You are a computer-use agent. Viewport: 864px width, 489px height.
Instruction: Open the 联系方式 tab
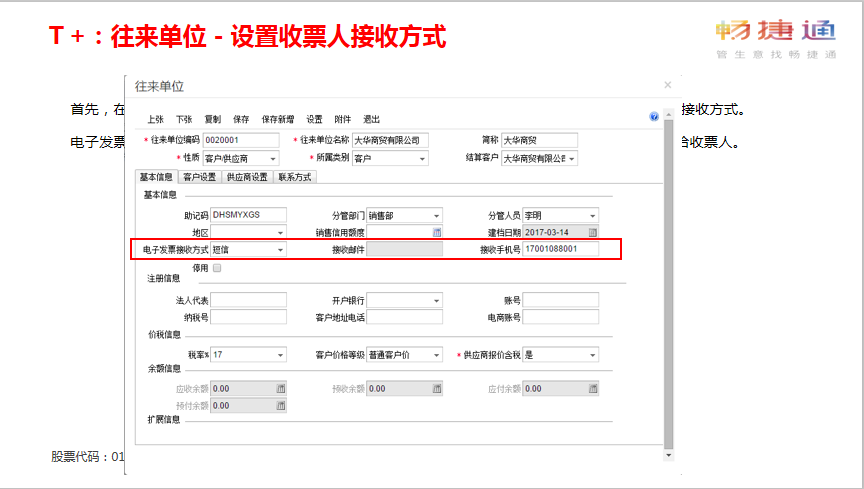pyautogui.click(x=295, y=177)
